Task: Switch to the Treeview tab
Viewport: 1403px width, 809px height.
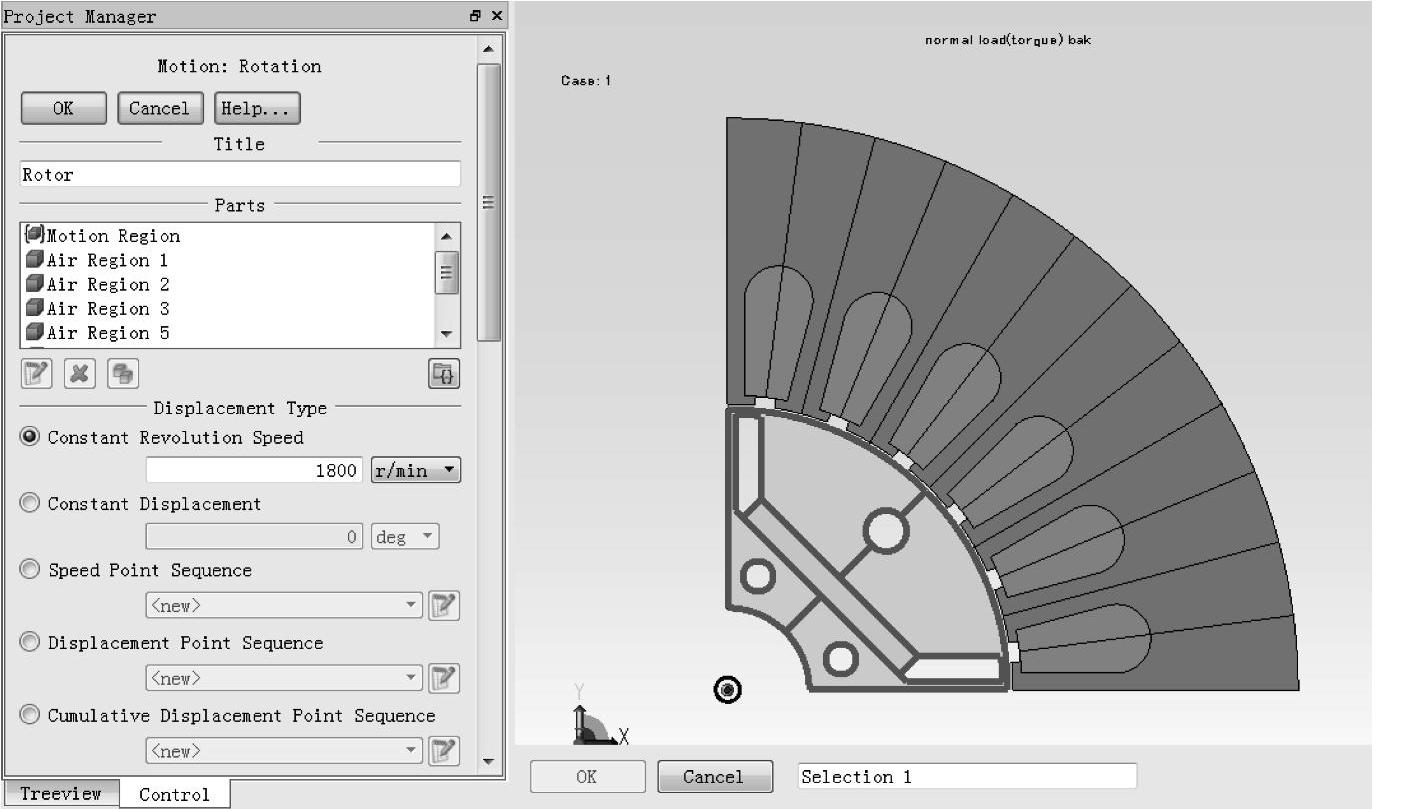Action: tap(60, 794)
